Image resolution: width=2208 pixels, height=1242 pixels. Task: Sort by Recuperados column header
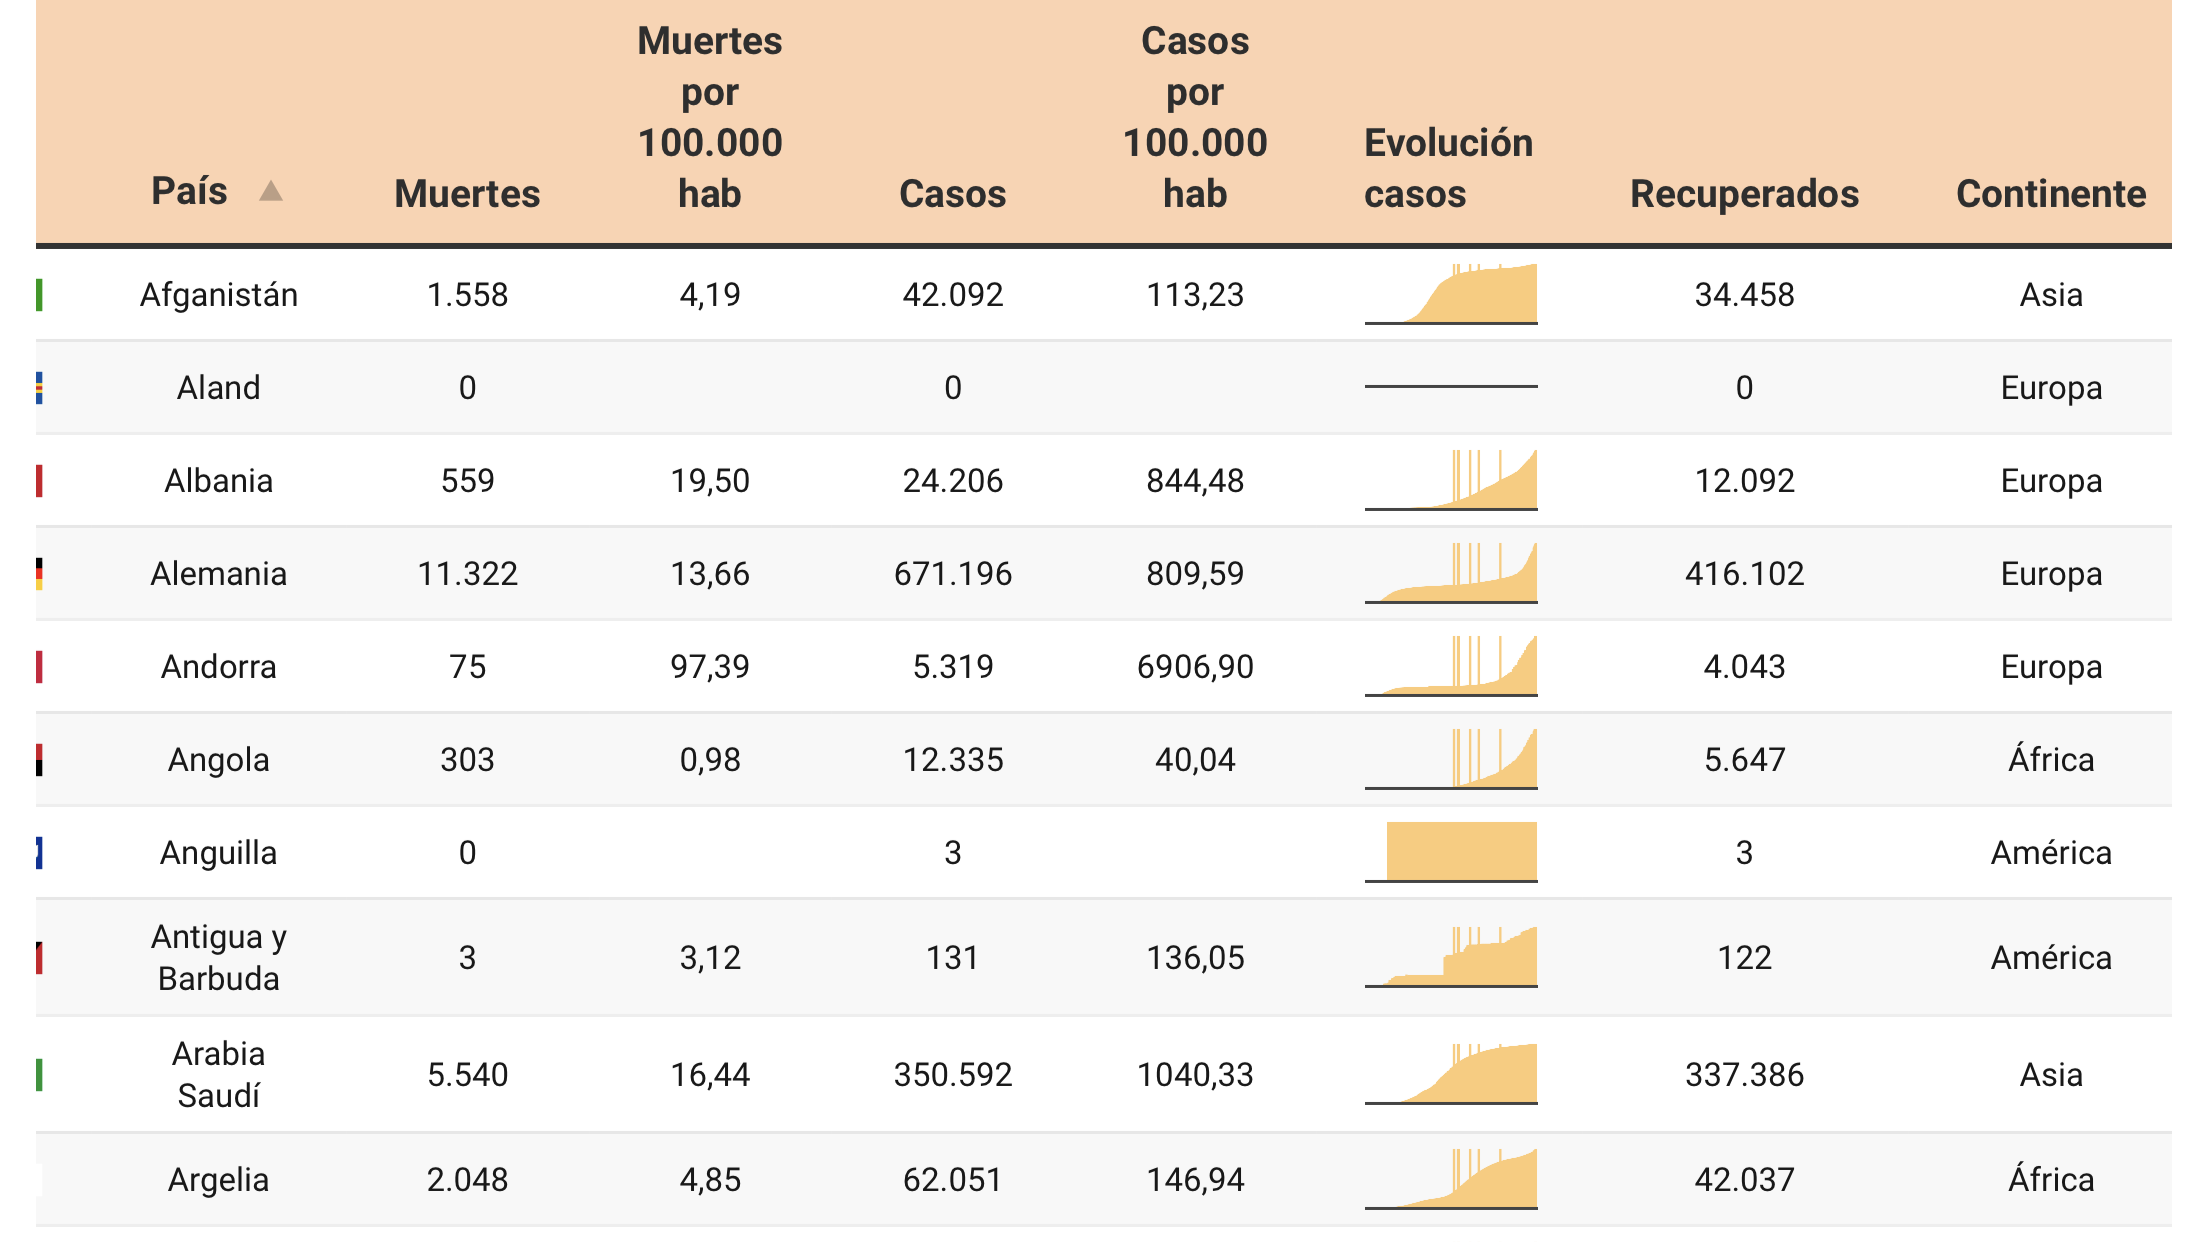pyautogui.click(x=1745, y=194)
